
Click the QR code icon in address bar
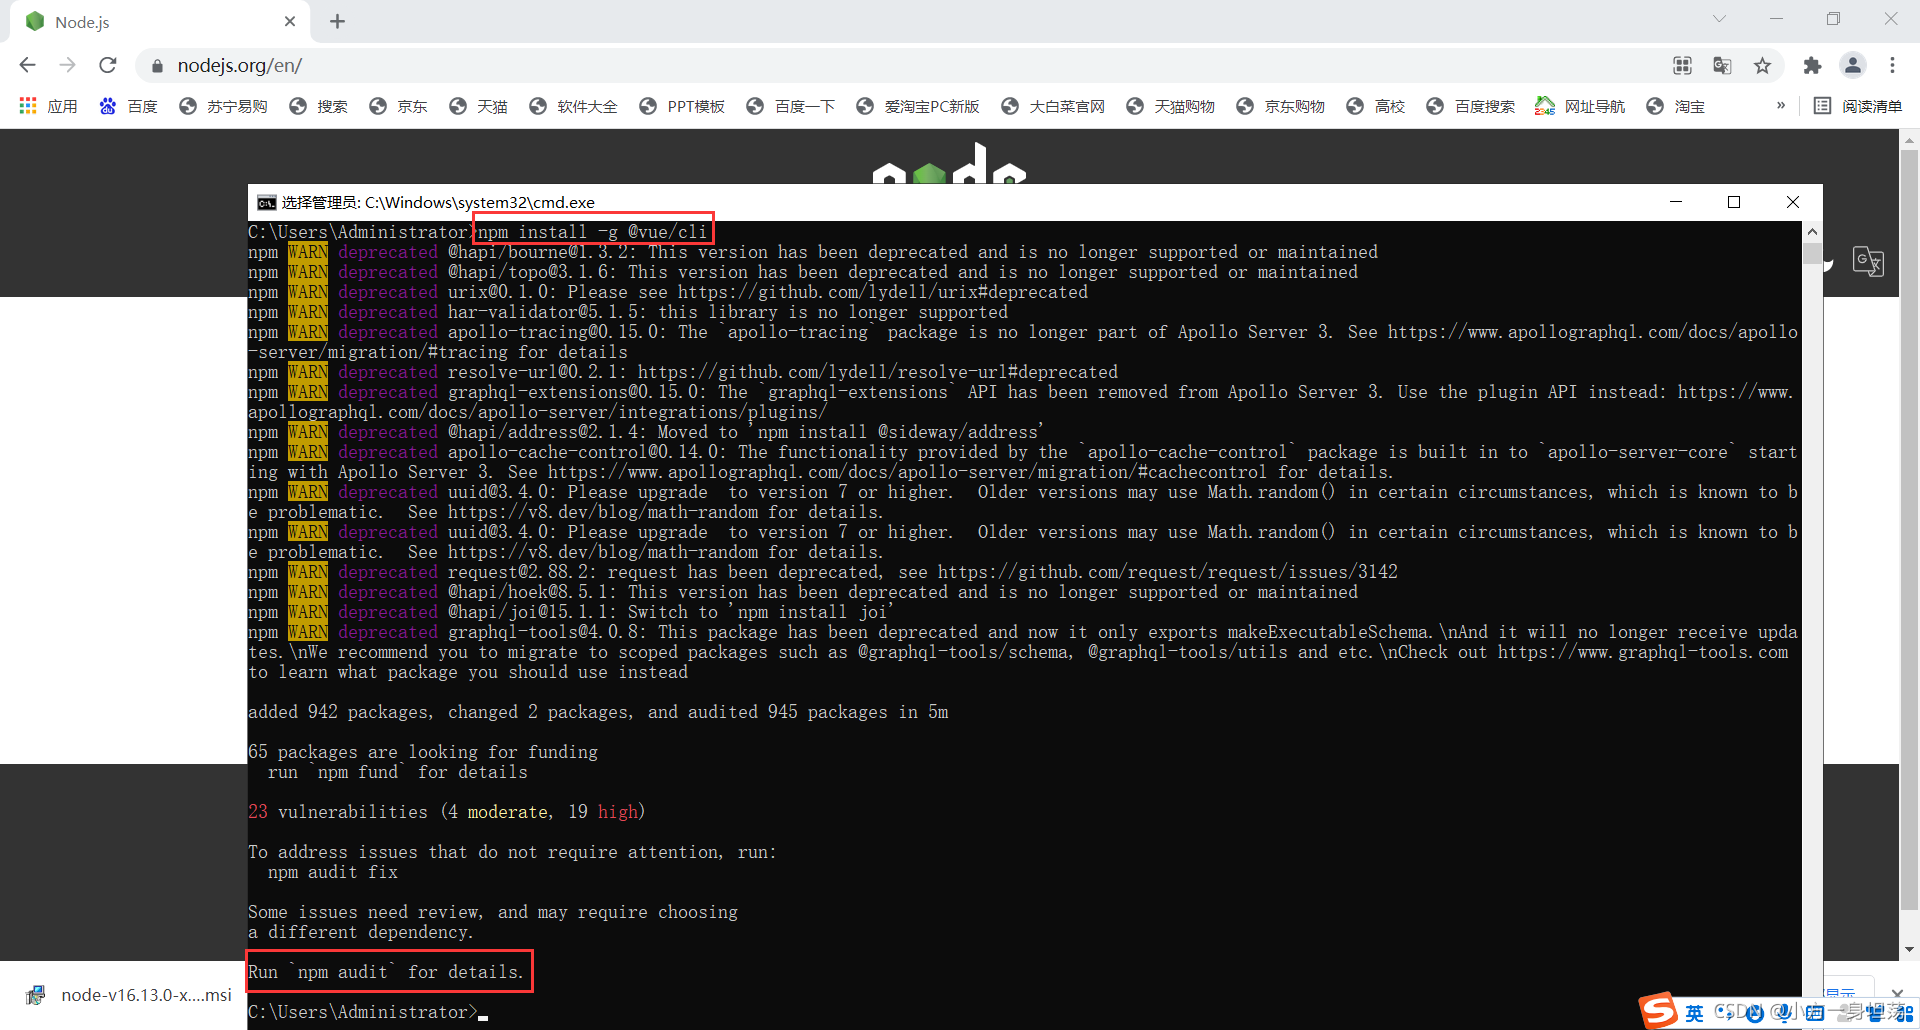tap(1682, 65)
